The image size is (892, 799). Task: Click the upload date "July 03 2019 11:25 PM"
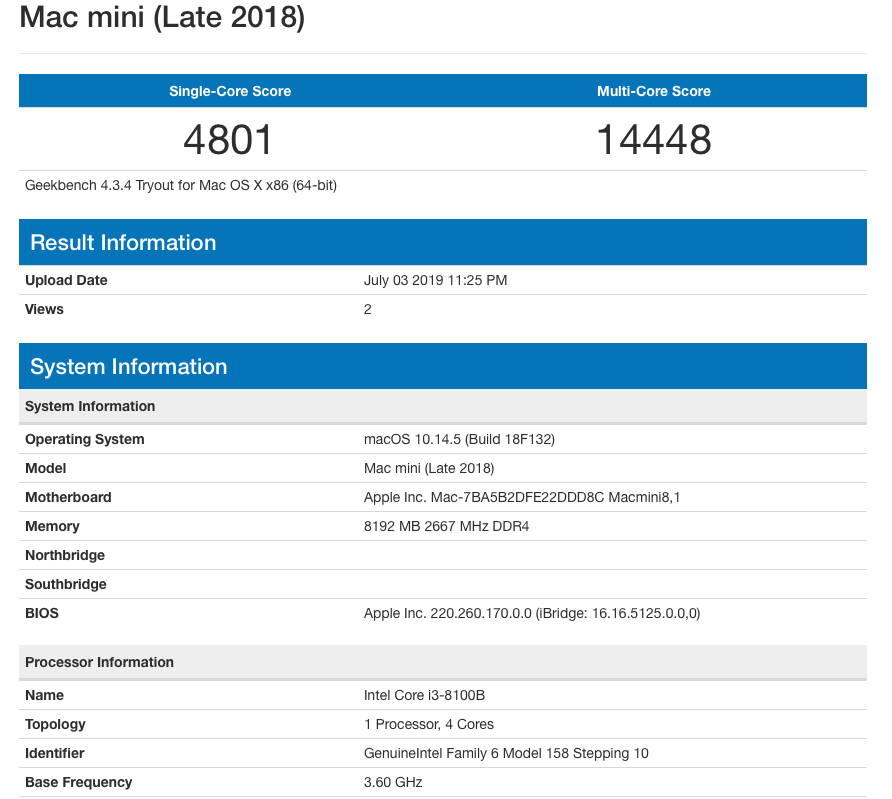(435, 280)
